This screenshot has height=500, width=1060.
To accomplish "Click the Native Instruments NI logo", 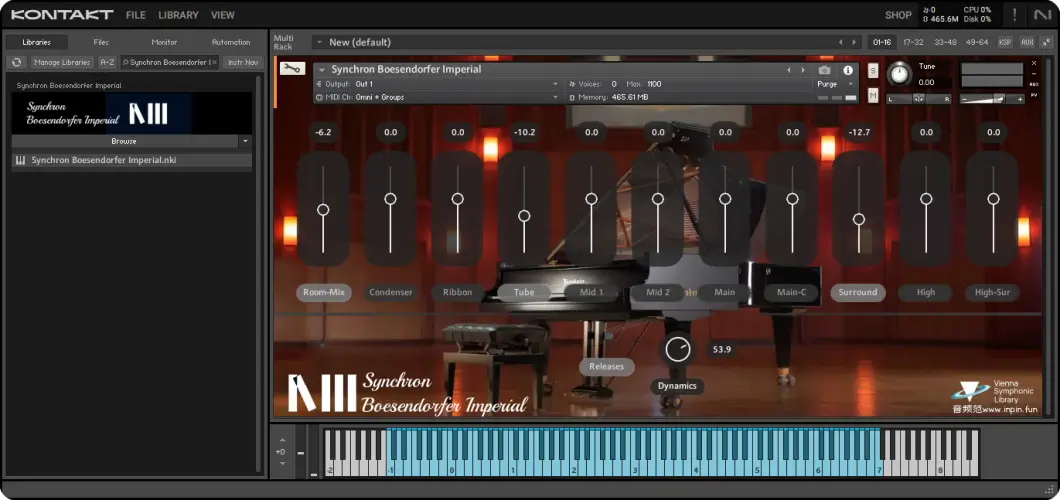I will [x=1043, y=15].
